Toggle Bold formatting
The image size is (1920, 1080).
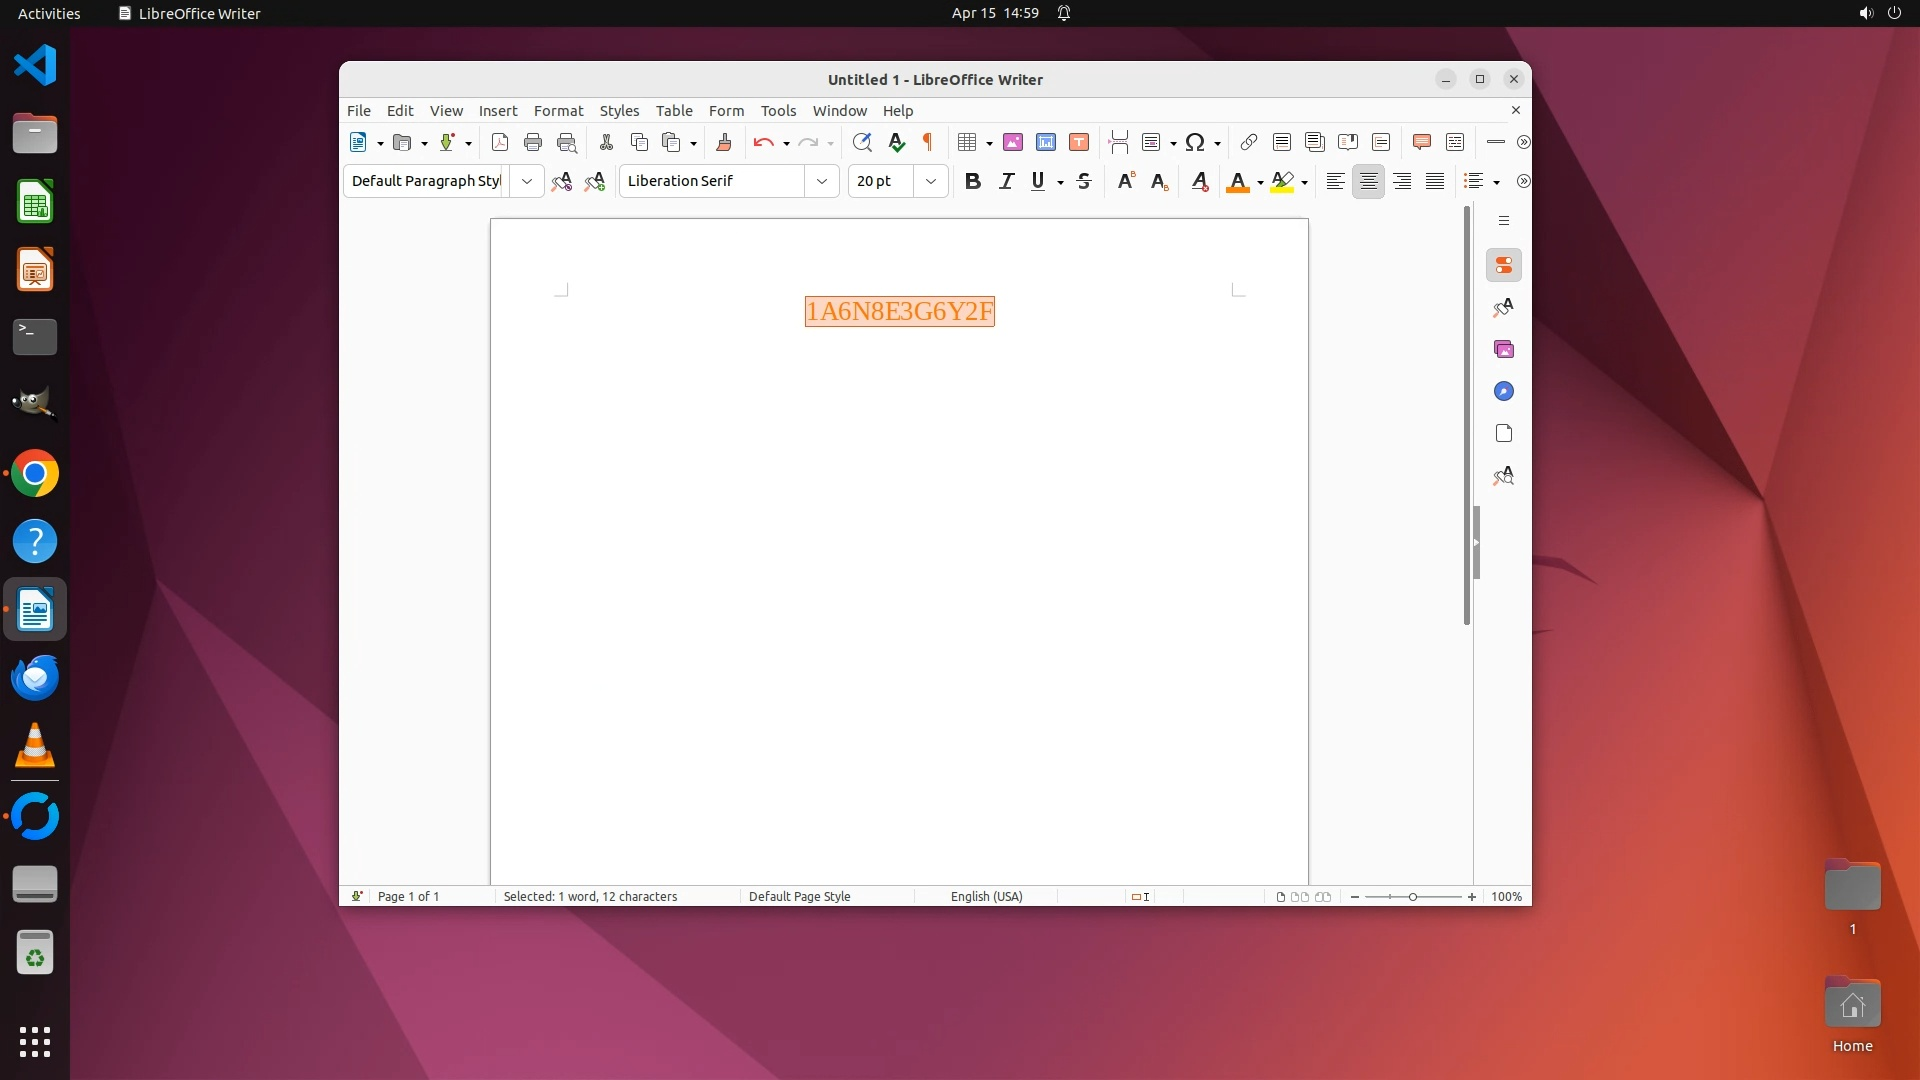[x=972, y=181]
